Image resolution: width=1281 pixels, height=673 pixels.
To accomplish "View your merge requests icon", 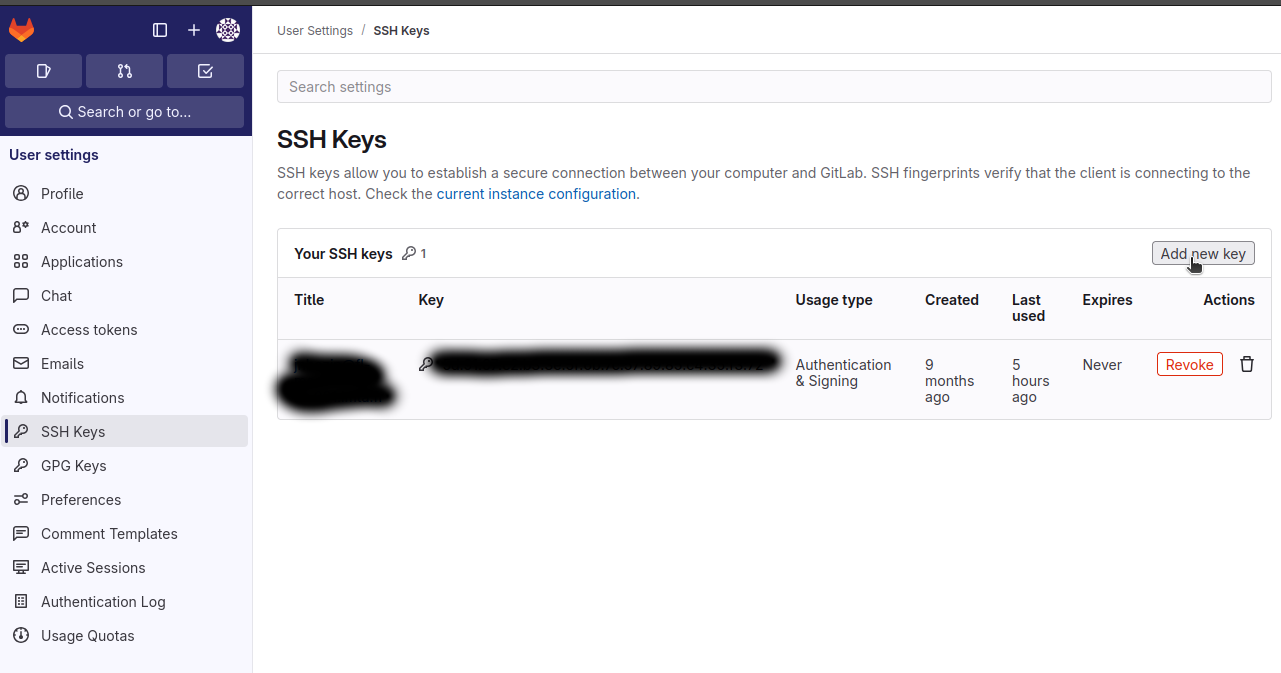I will point(124,71).
